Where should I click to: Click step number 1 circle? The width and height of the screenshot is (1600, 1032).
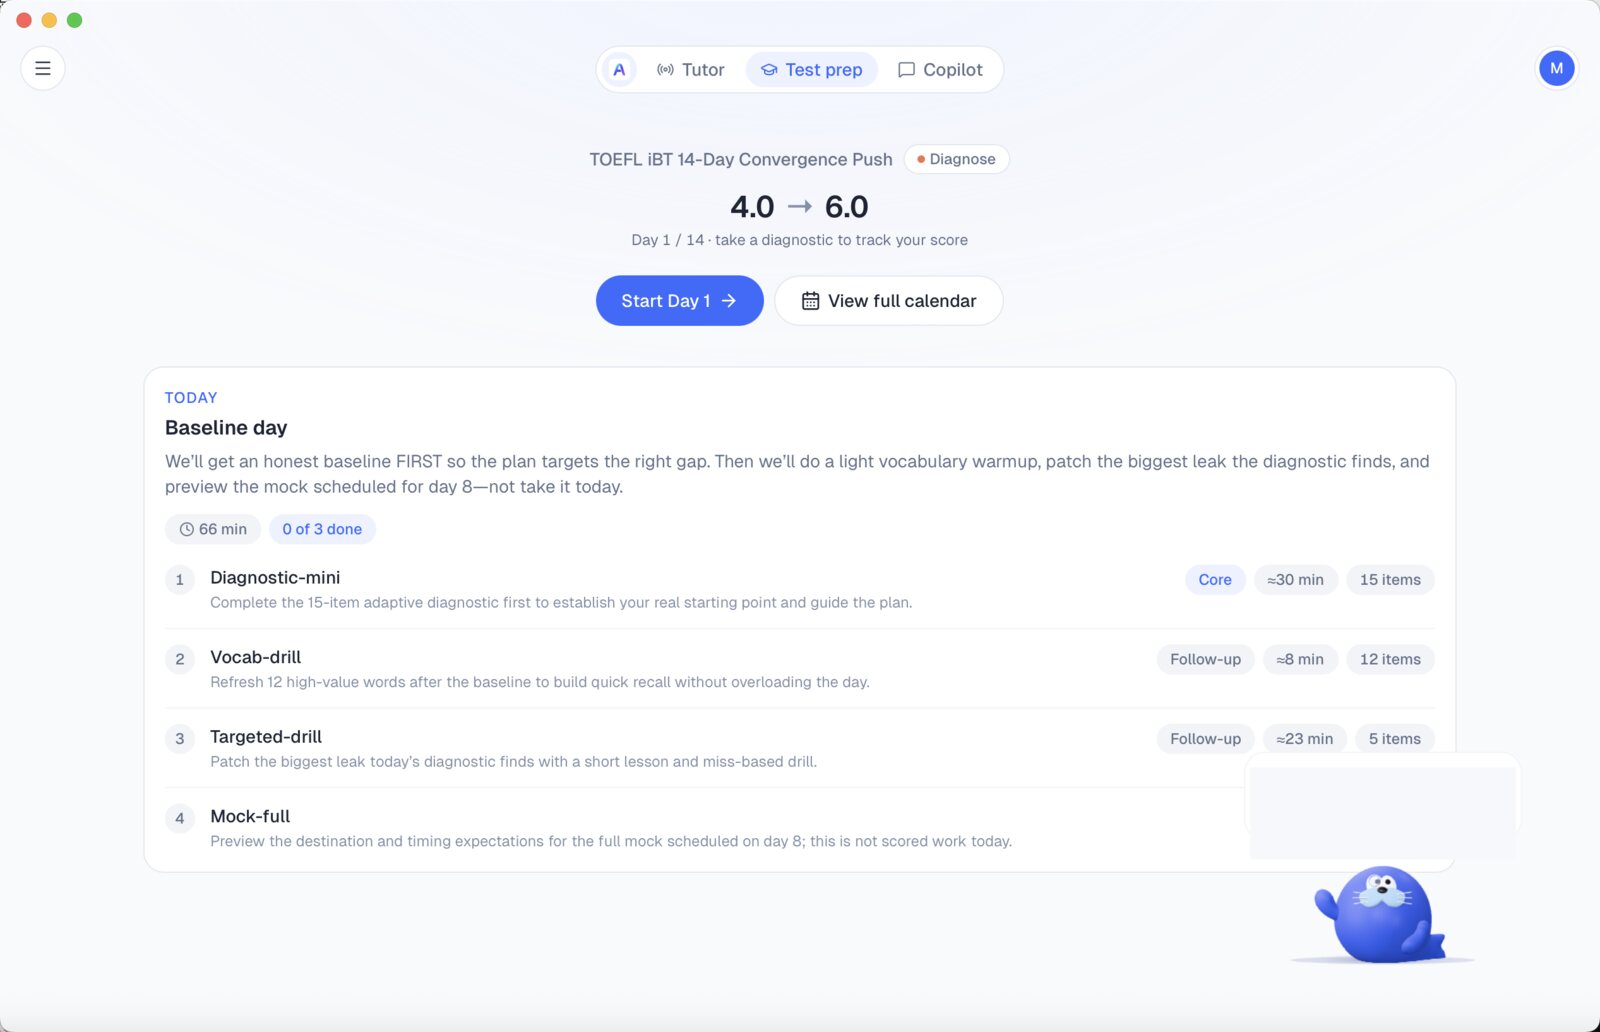(180, 579)
